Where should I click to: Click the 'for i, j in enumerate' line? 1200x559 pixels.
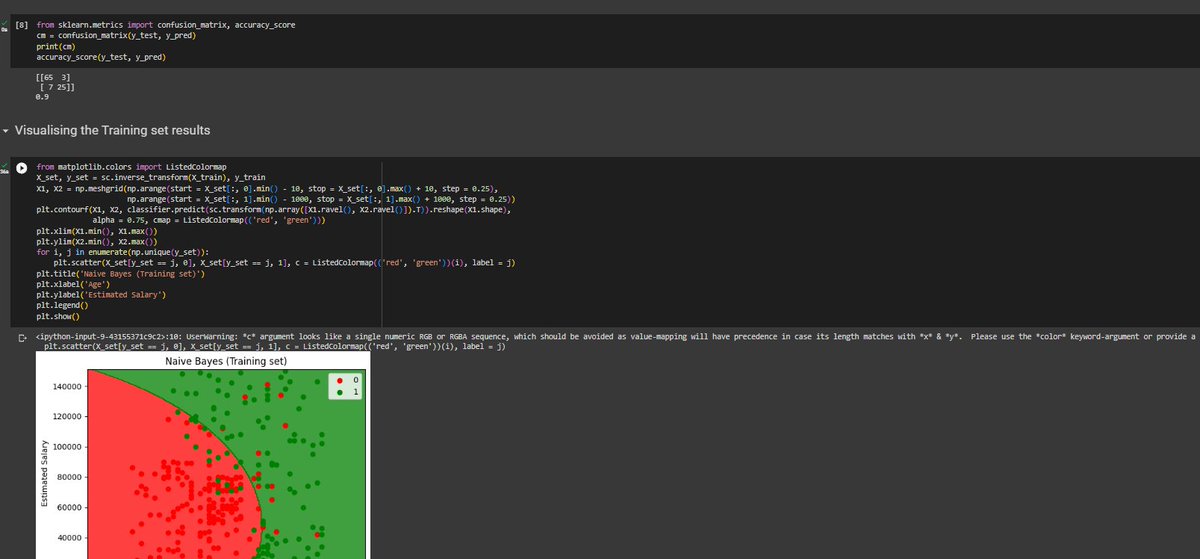tap(122, 251)
